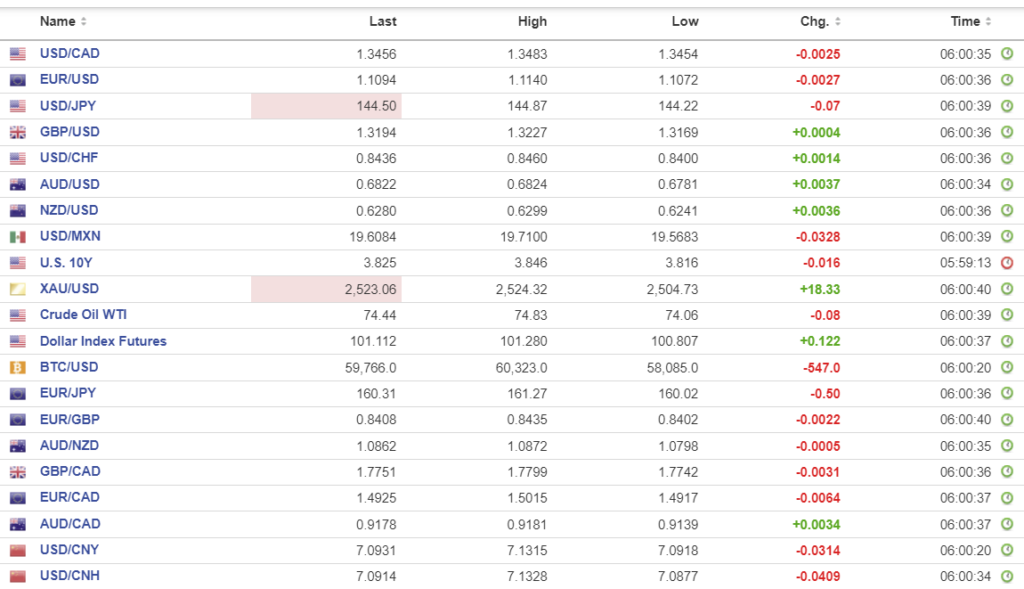This screenshot has width=1024, height=589.
Task: Open the Dollar Index Futures link
Action: click(x=103, y=341)
